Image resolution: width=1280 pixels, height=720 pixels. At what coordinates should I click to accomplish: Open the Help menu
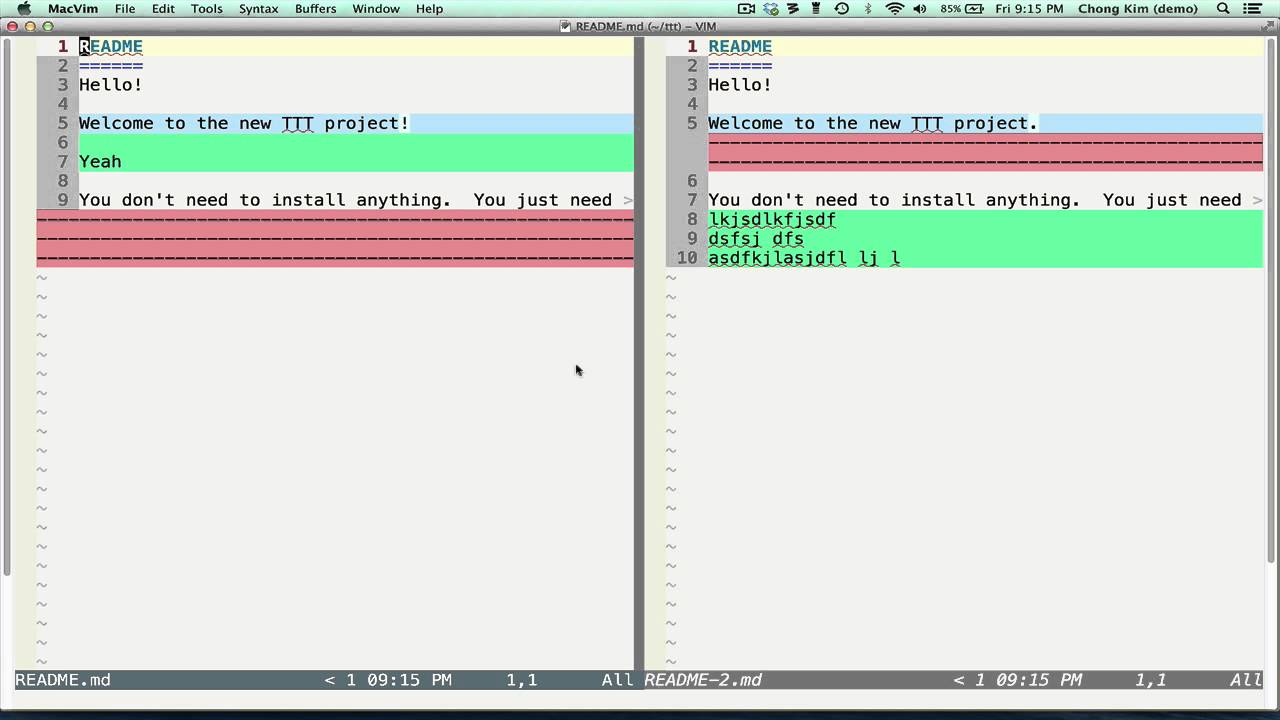429,9
